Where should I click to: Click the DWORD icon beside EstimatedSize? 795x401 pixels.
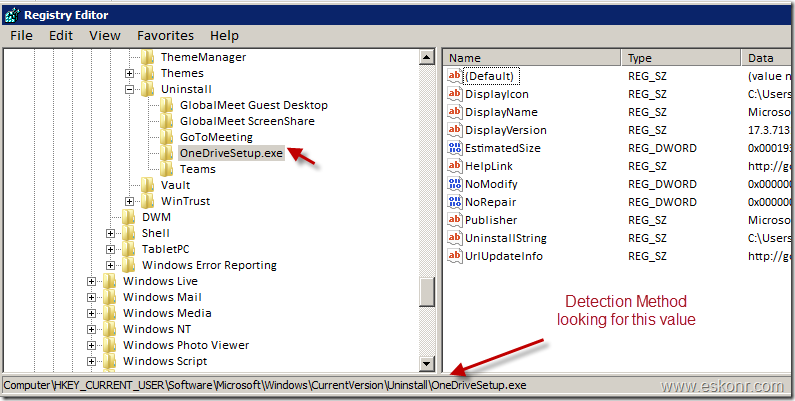pos(455,148)
